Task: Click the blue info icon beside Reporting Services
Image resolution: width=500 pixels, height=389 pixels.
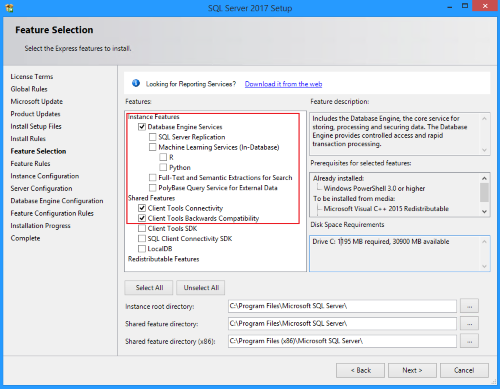Action: [x=136, y=83]
